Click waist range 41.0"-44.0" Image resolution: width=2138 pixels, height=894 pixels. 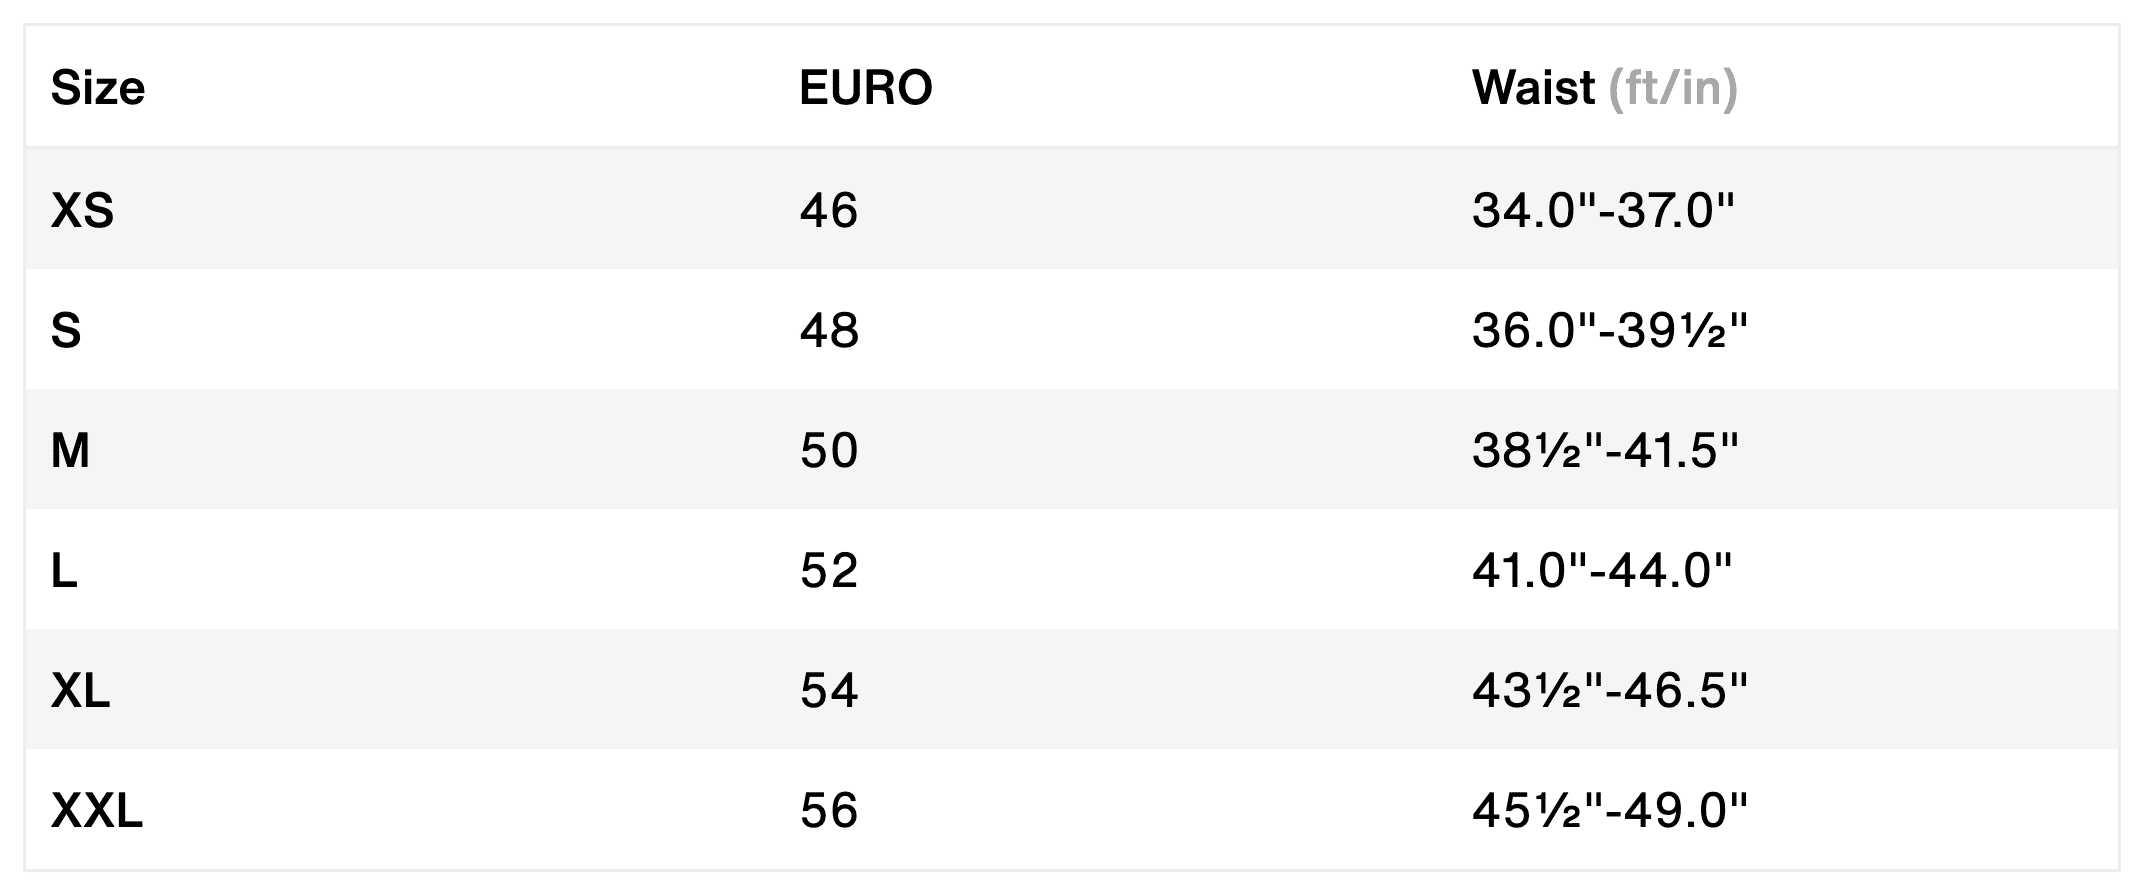[1601, 570]
